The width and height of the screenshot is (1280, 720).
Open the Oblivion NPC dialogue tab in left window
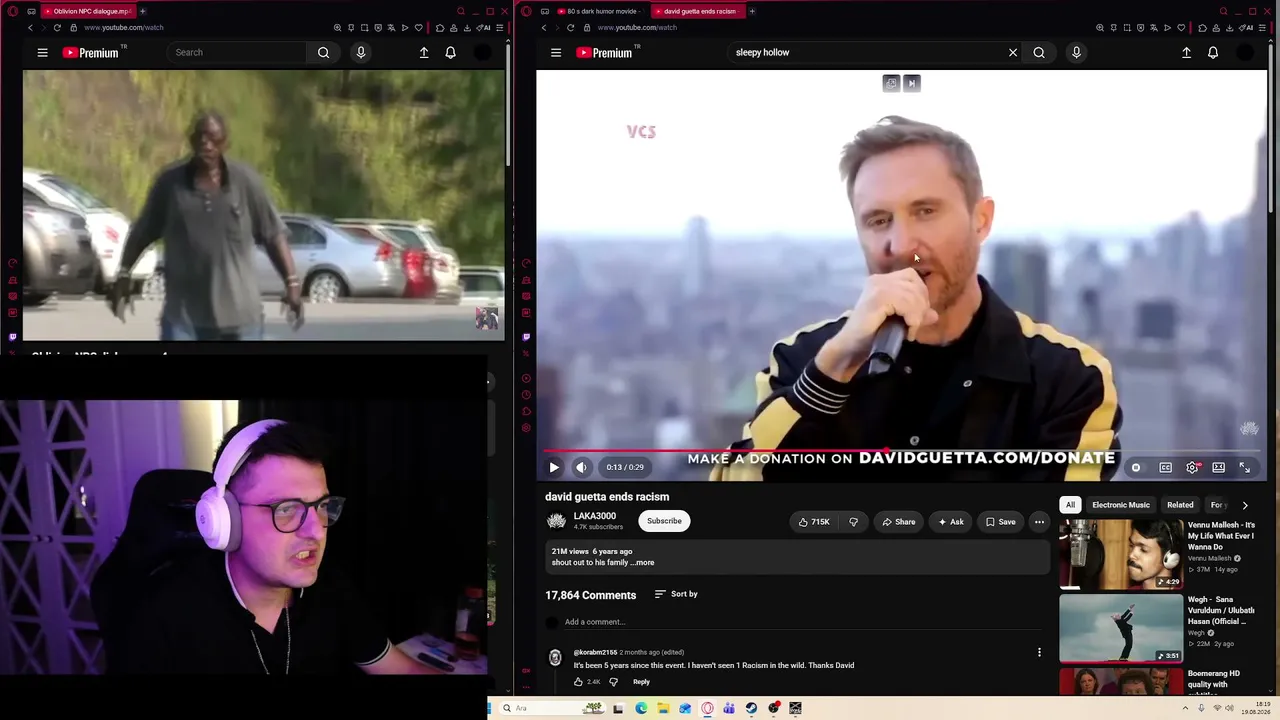(87, 11)
